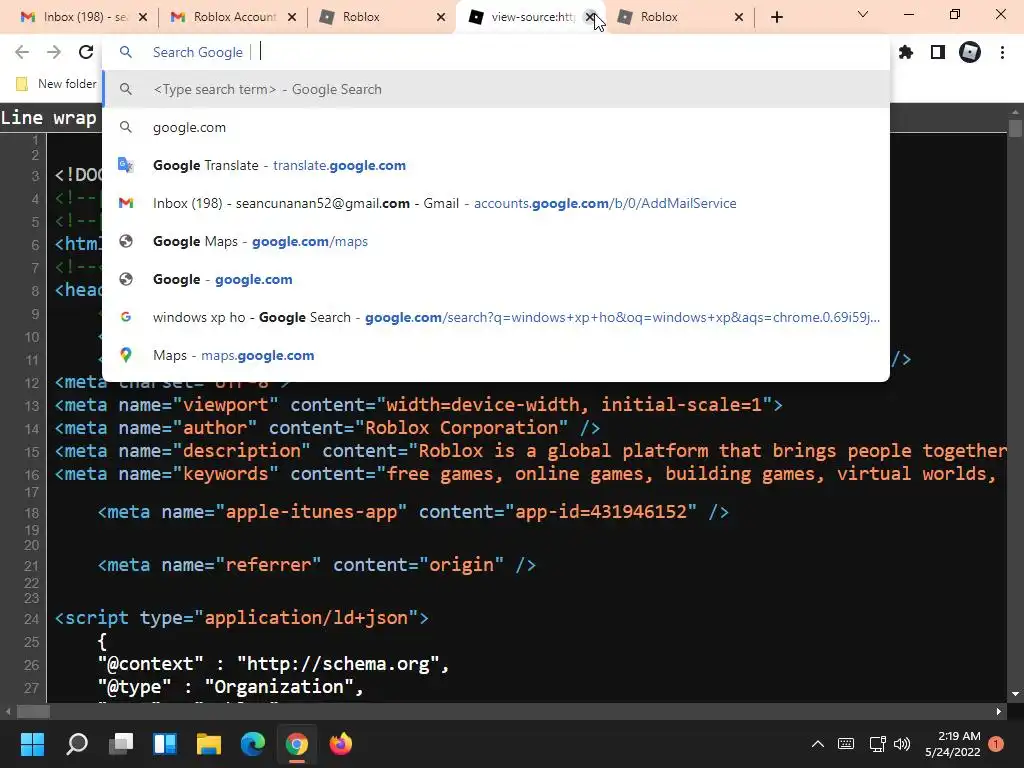Open the Widgets taskbar icon
This screenshot has height=768, width=1024.
(x=165, y=744)
